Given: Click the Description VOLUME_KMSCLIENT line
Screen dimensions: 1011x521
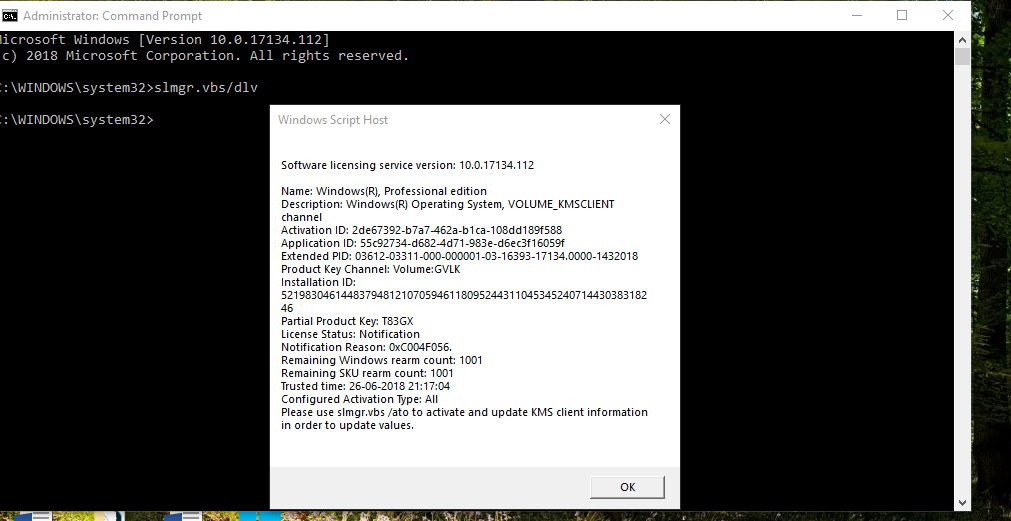Looking at the screenshot, I should pyautogui.click(x=447, y=211).
